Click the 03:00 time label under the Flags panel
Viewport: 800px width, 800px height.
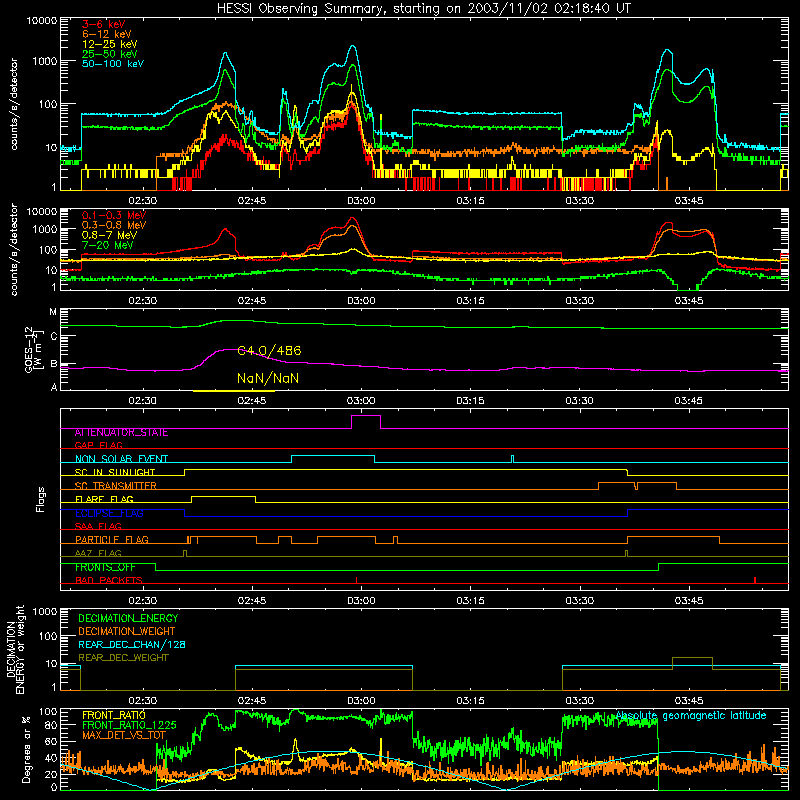[361, 601]
